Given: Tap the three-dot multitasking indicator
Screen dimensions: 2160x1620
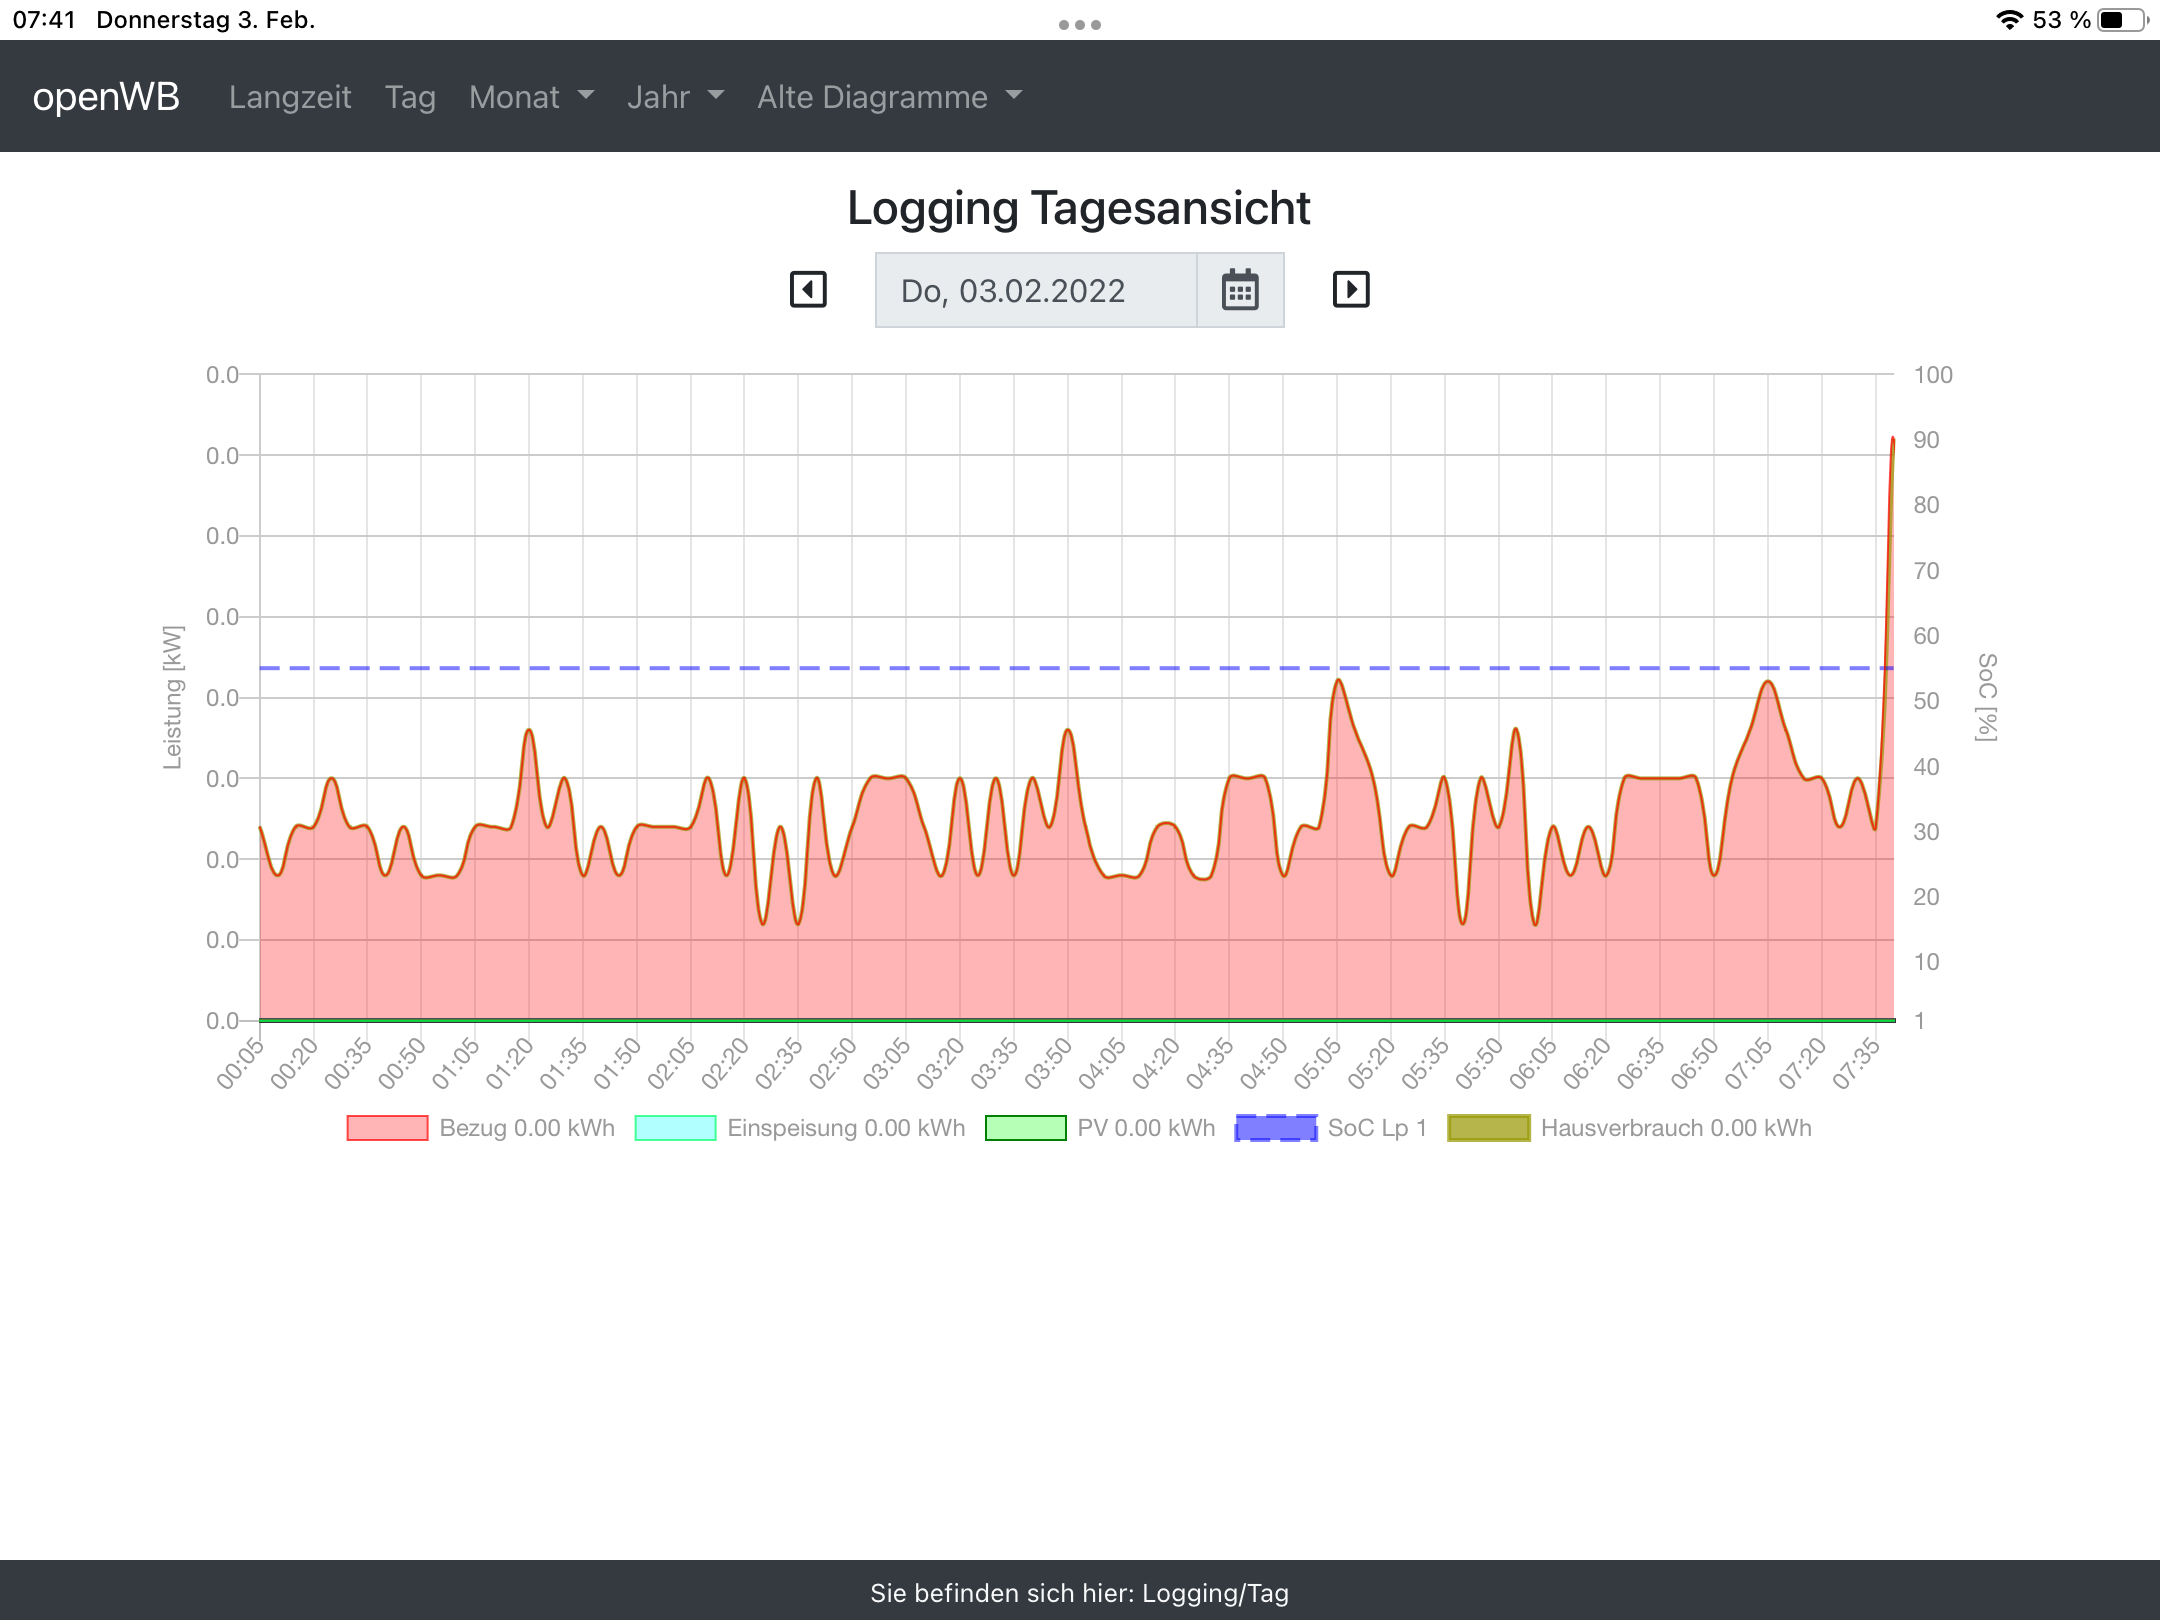Looking at the screenshot, I should [1080, 24].
